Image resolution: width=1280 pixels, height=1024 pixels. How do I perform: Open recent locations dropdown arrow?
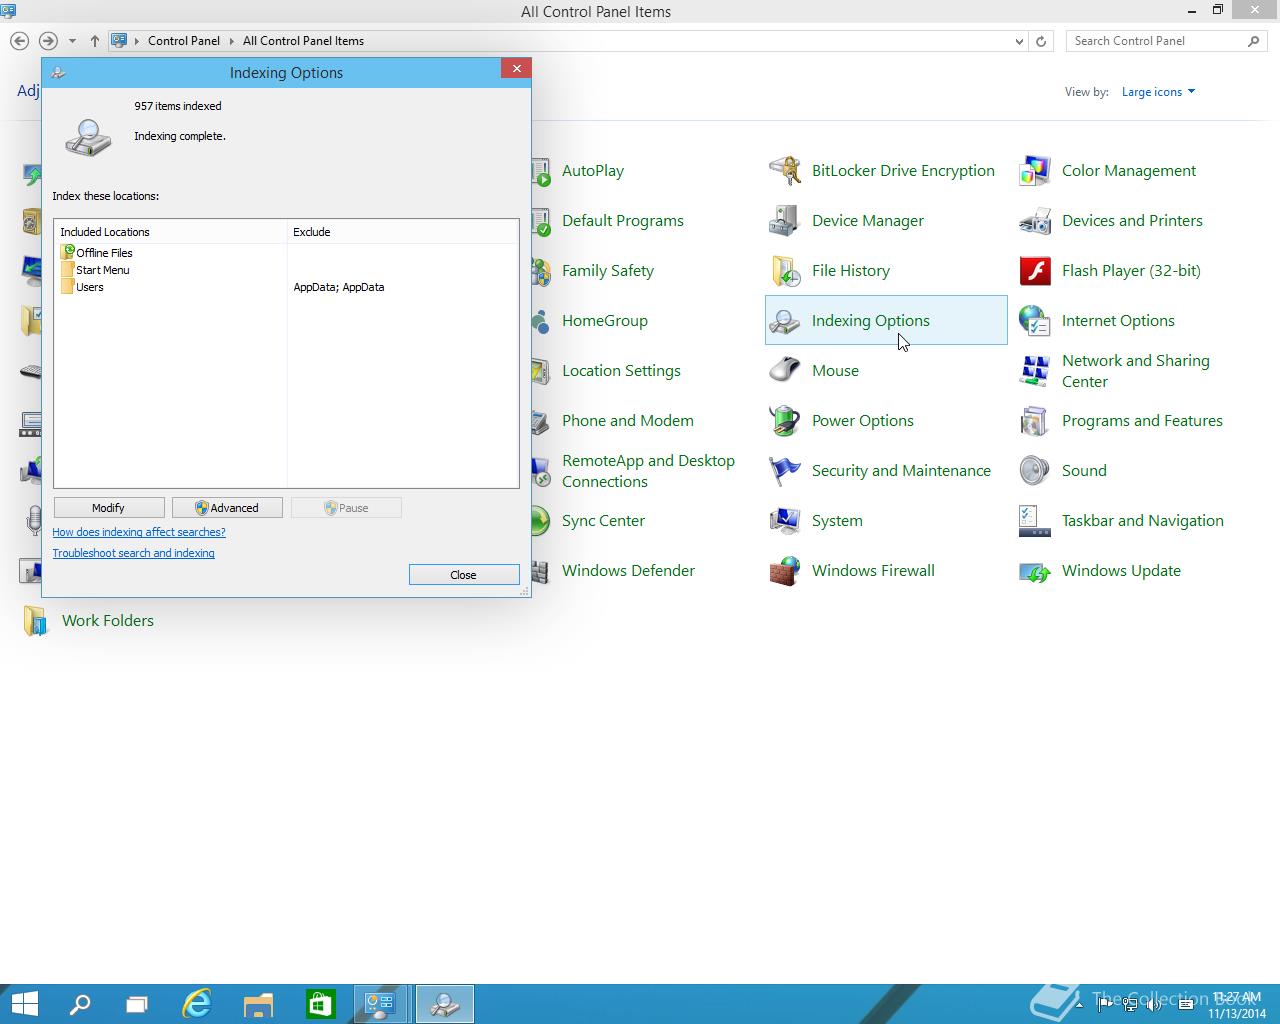(x=72, y=41)
